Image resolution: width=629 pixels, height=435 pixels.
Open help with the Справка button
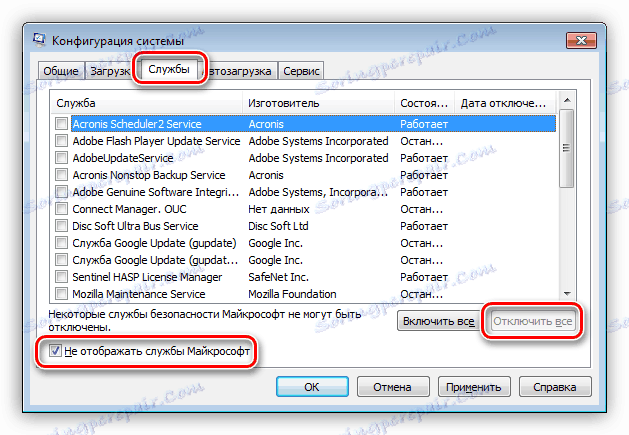[555, 387]
